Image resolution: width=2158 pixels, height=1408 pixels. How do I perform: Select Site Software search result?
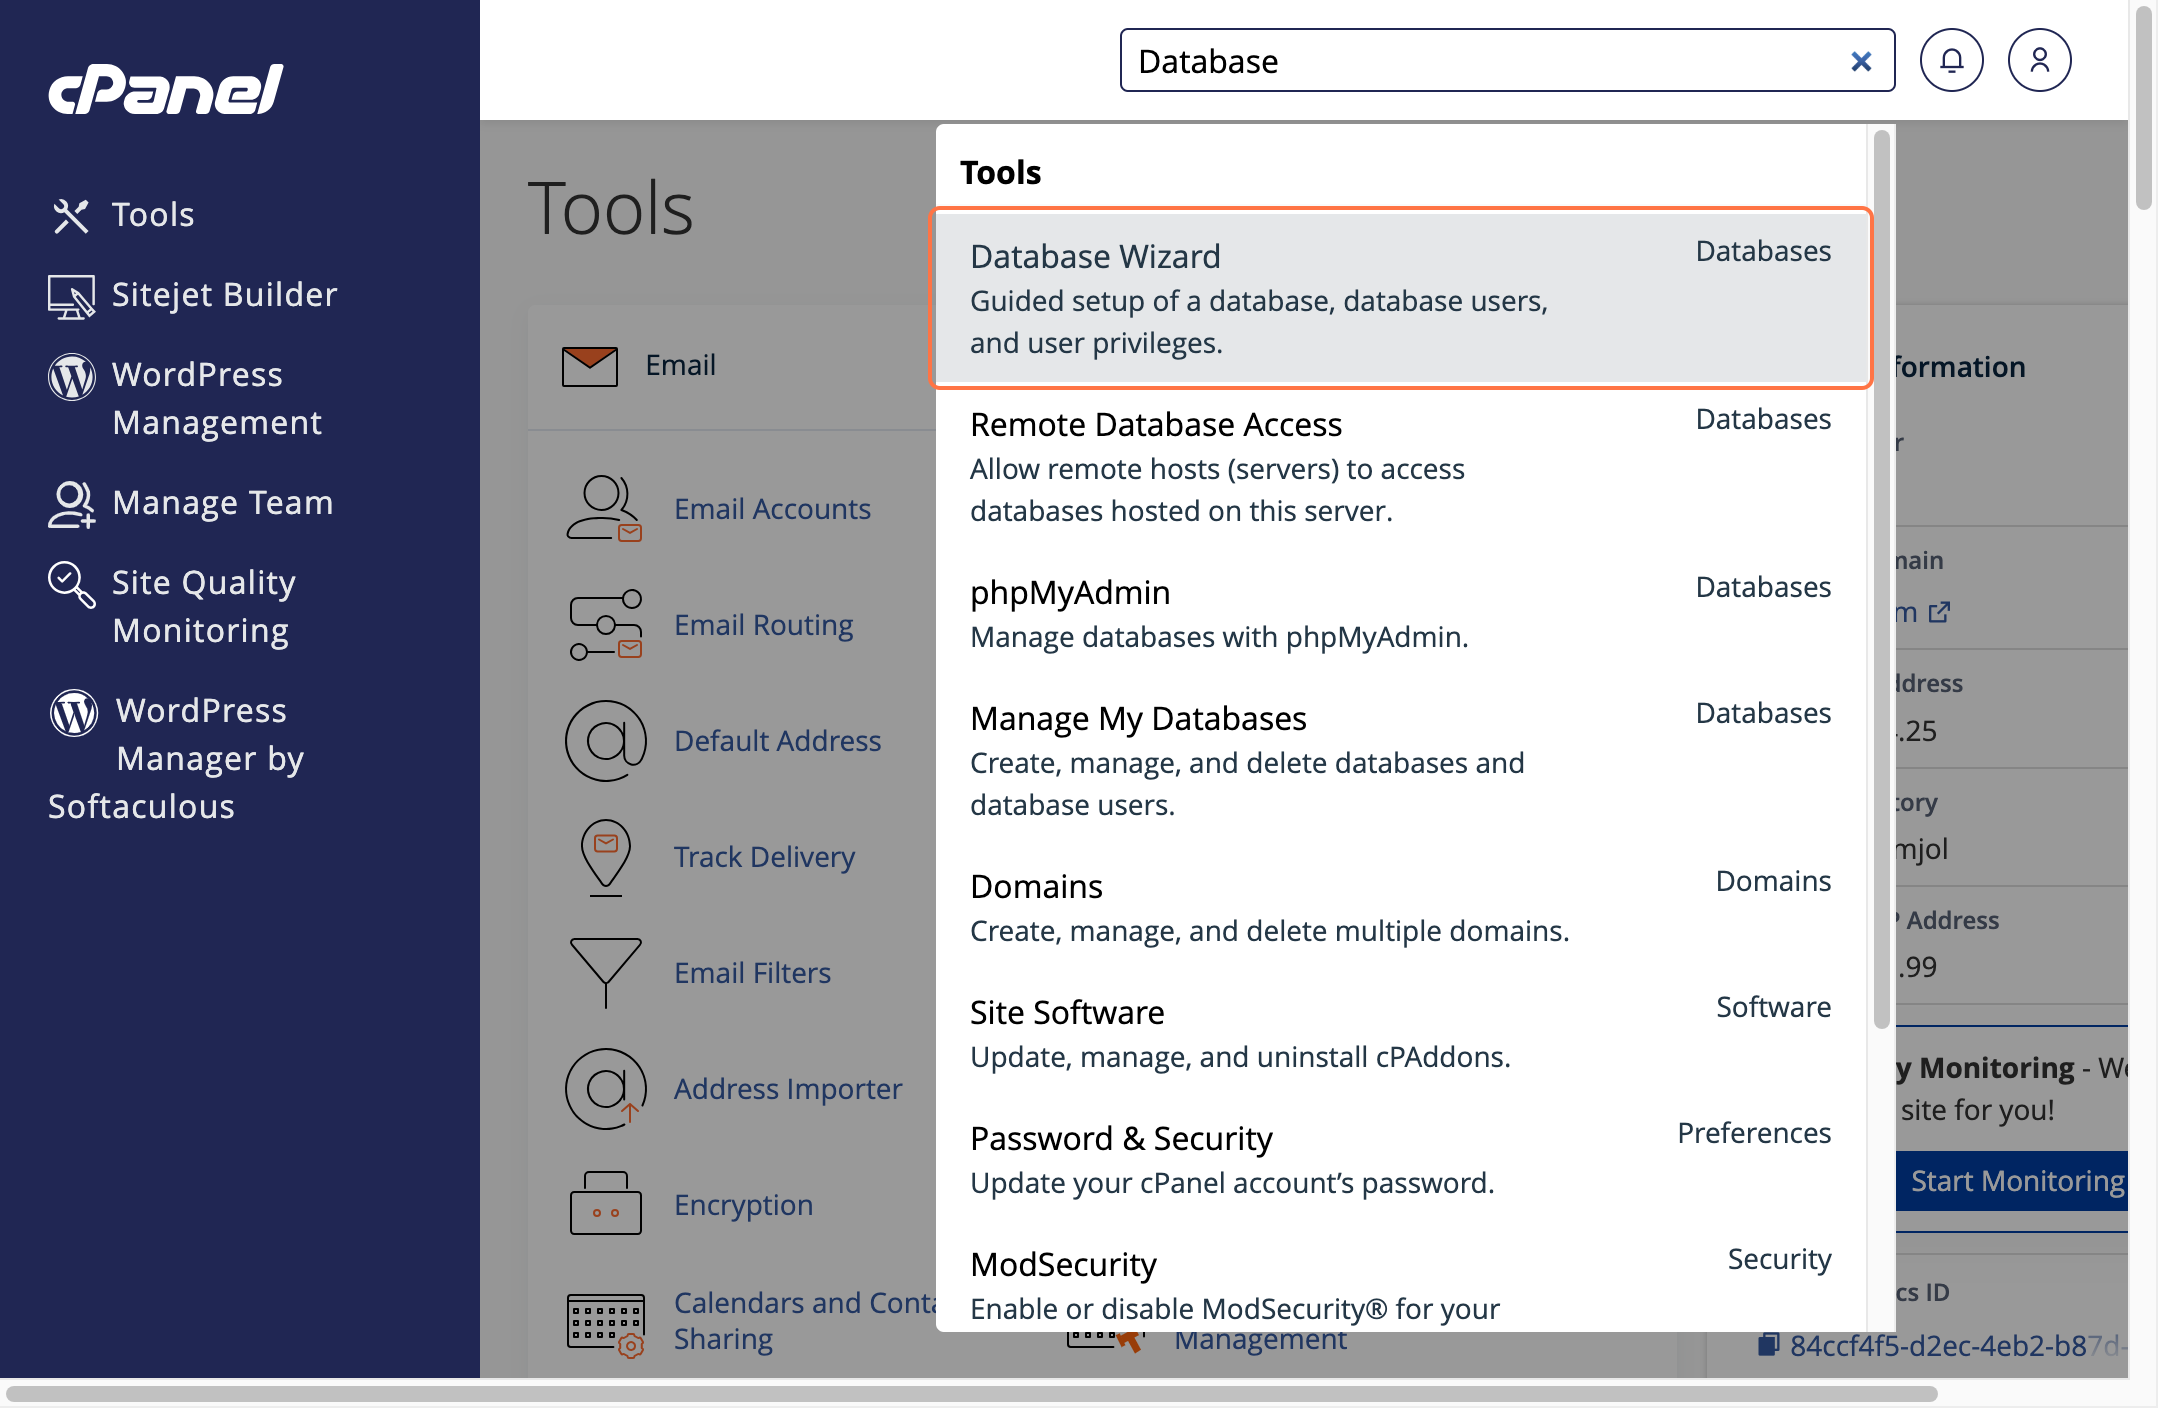1400,1033
